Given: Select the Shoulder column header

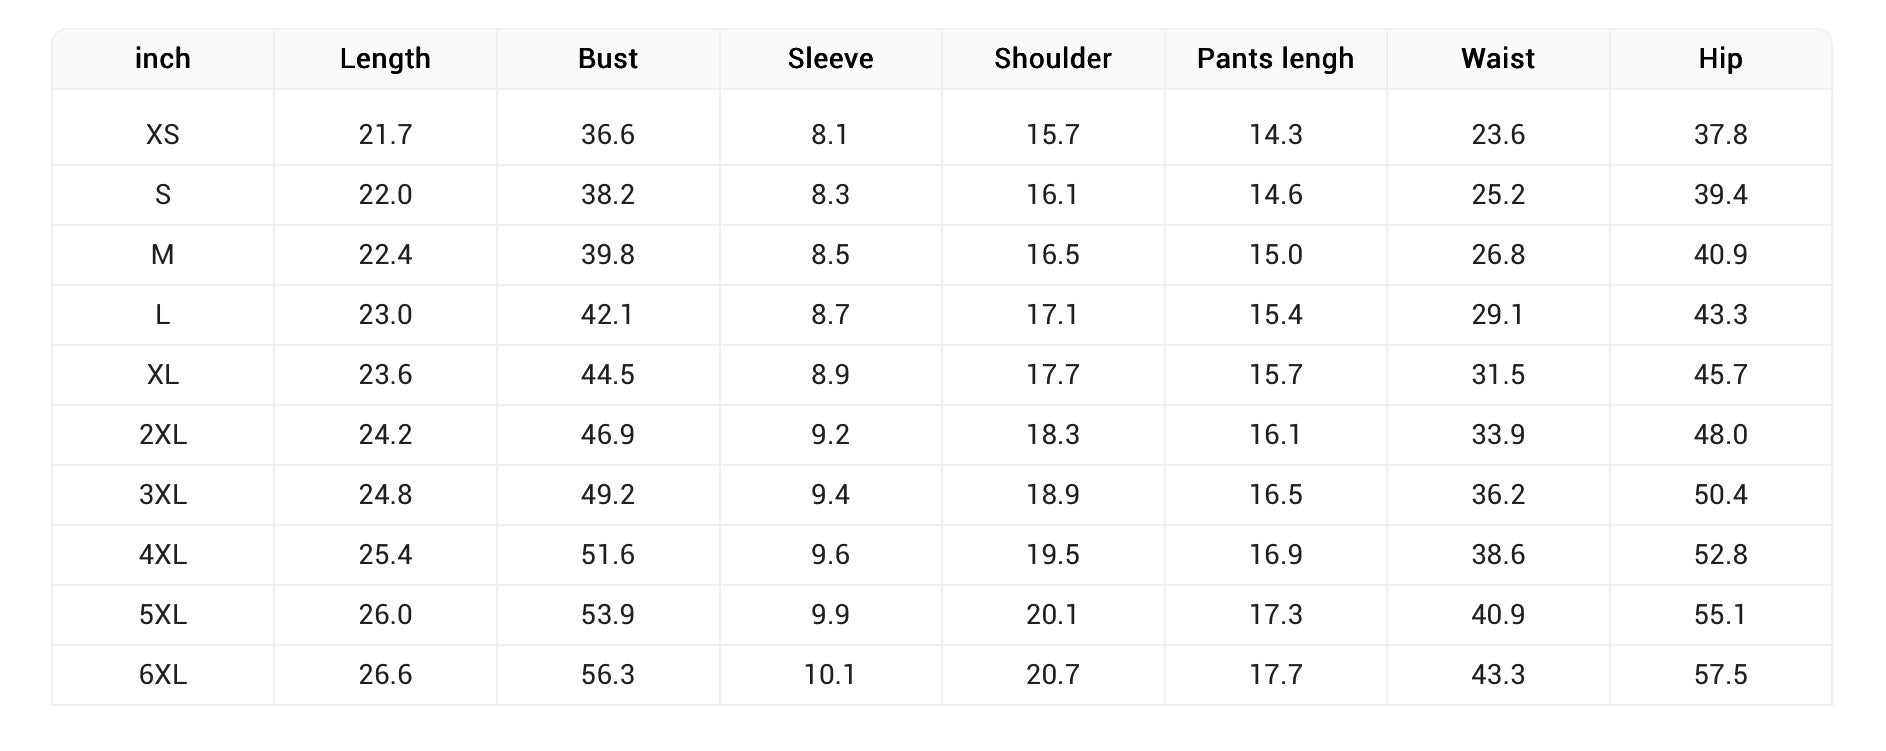Looking at the screenshot, I should pyautogui.click(x=1053, y=59).
